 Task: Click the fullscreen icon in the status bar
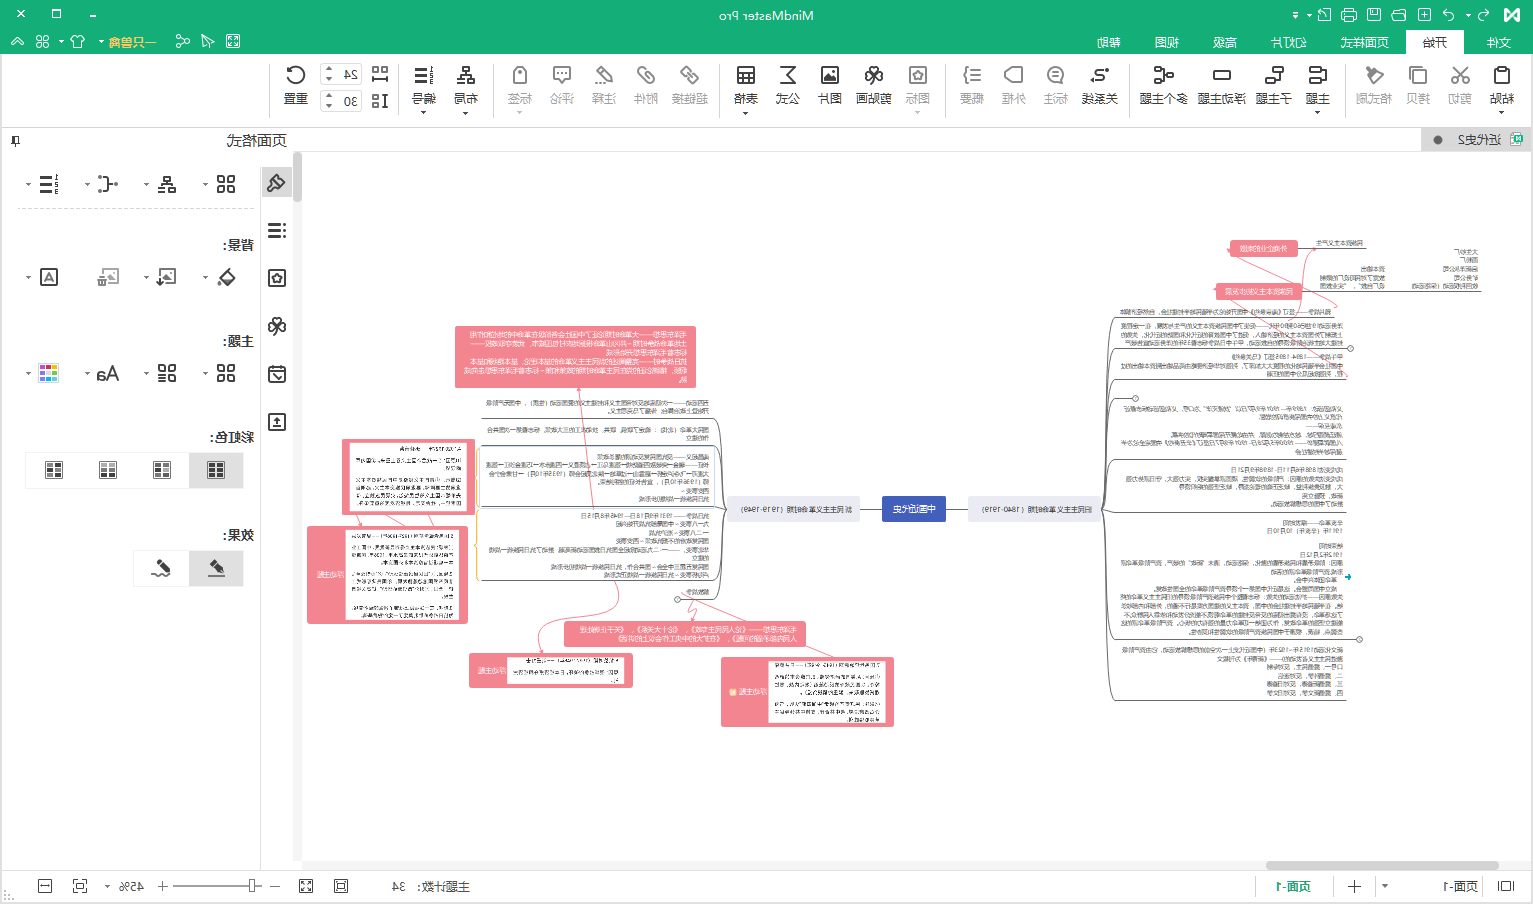coord(306,886)
